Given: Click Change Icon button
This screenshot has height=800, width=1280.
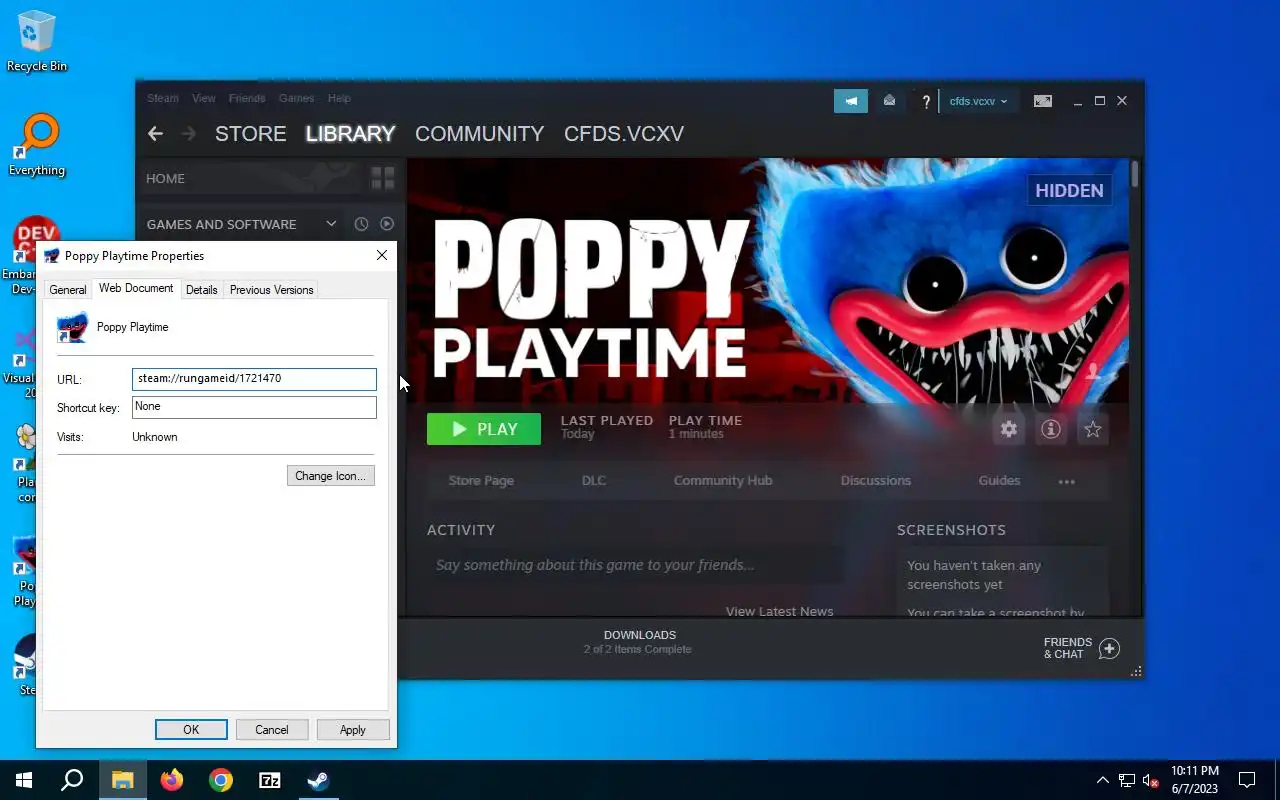Looking at the screenshot, I should pos(331,476).
